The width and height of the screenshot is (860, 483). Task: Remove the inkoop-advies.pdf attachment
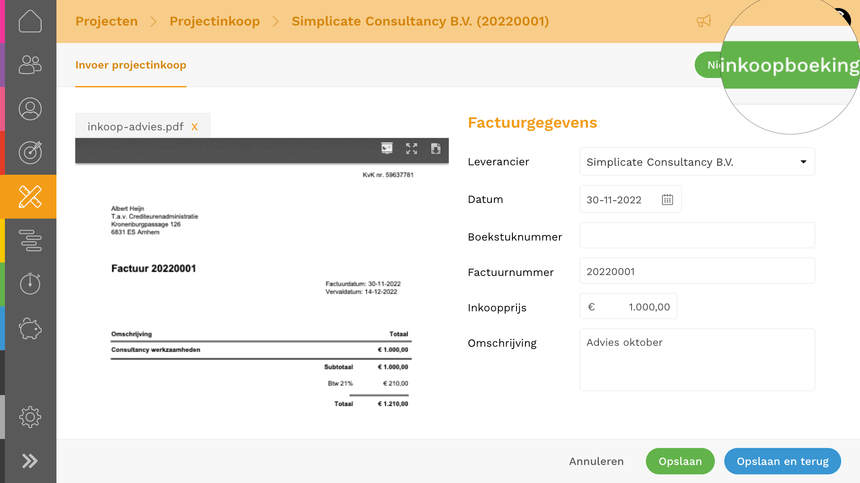click(194, 127)
